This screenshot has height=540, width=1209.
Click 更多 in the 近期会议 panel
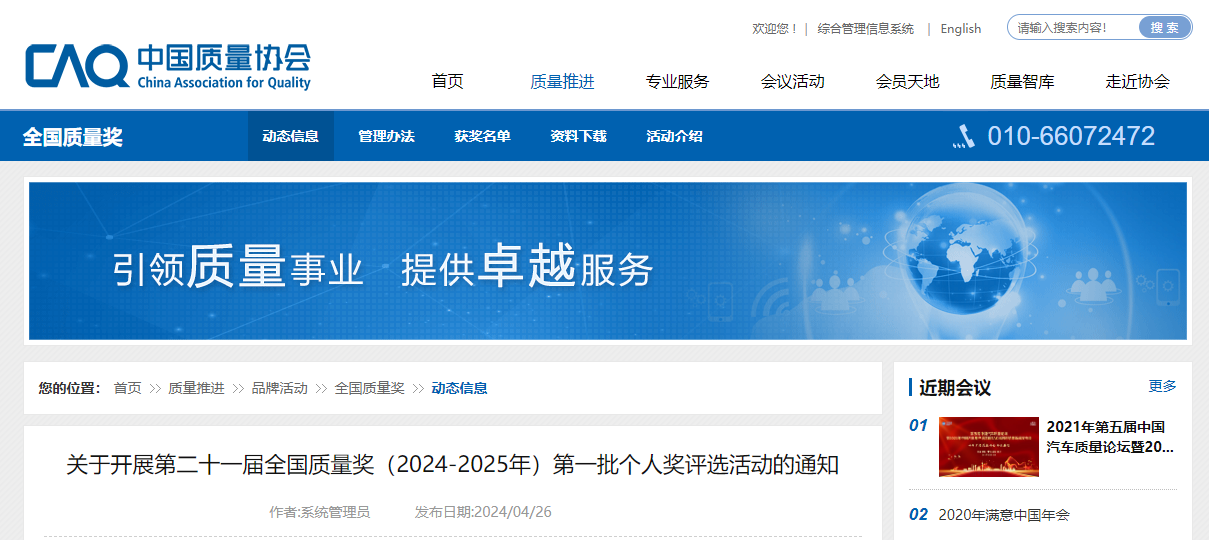pos(1162,386)
